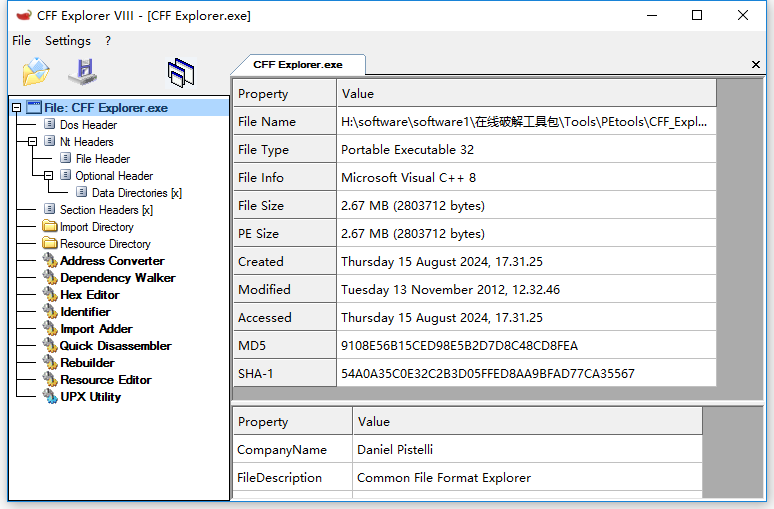Click the Nt Headers page icon

pyautogui.click(x=49, y=141)
